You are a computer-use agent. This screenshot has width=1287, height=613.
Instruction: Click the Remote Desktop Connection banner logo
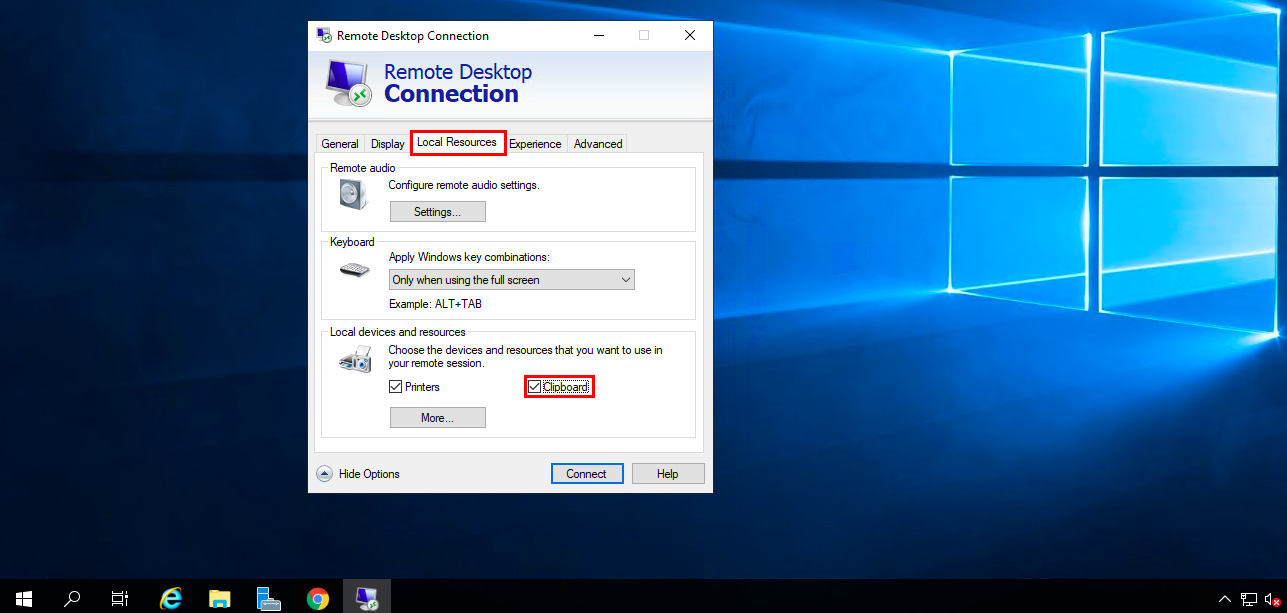pyautogui.click(x=350, y=84)
